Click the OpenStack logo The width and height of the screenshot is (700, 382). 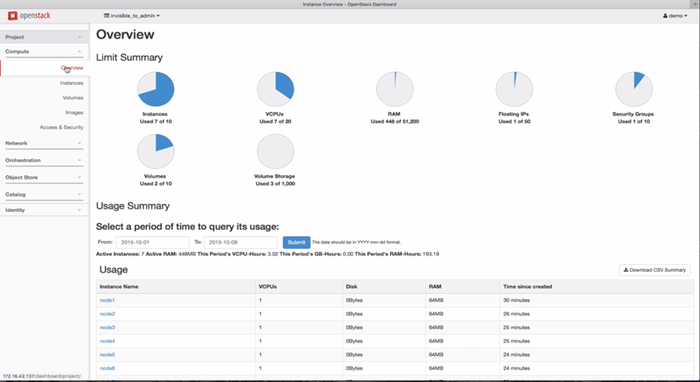point(29,16)
